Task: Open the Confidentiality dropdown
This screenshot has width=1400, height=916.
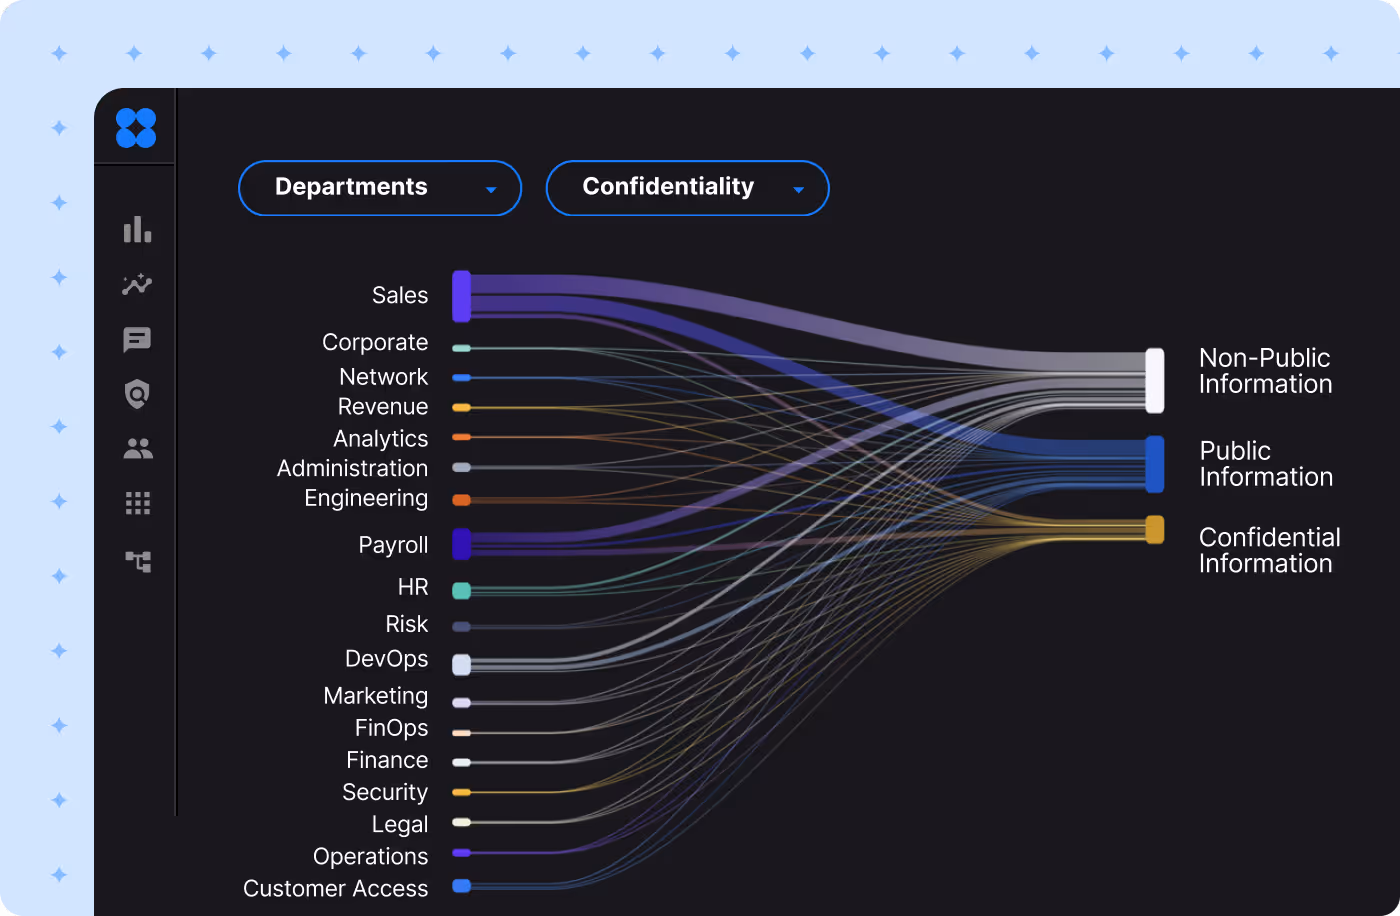Action: (687, 187)
